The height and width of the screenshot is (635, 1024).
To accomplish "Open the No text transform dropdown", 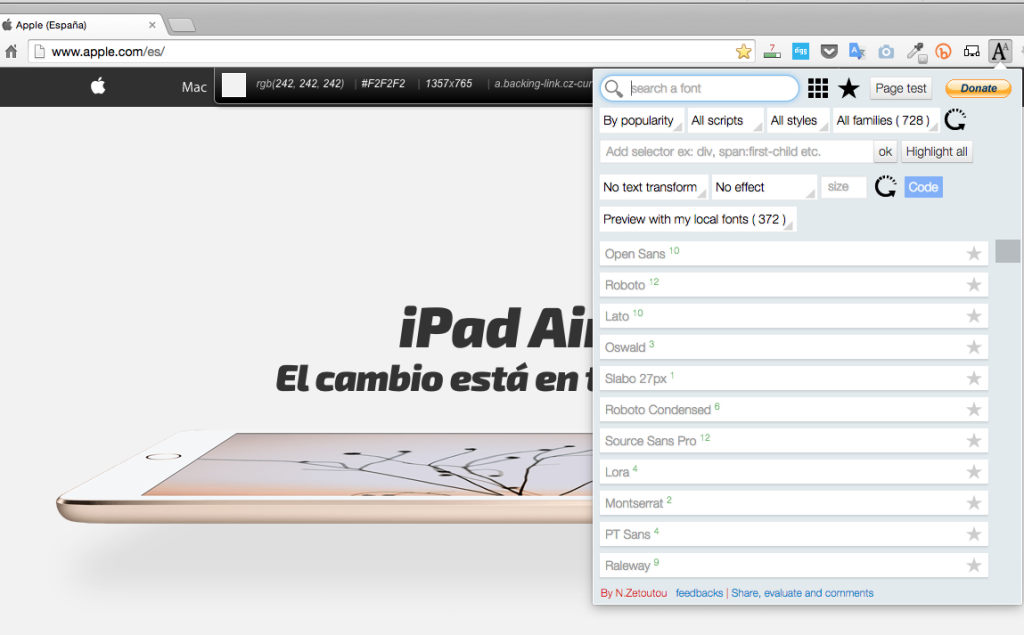I will pos(654,187).
